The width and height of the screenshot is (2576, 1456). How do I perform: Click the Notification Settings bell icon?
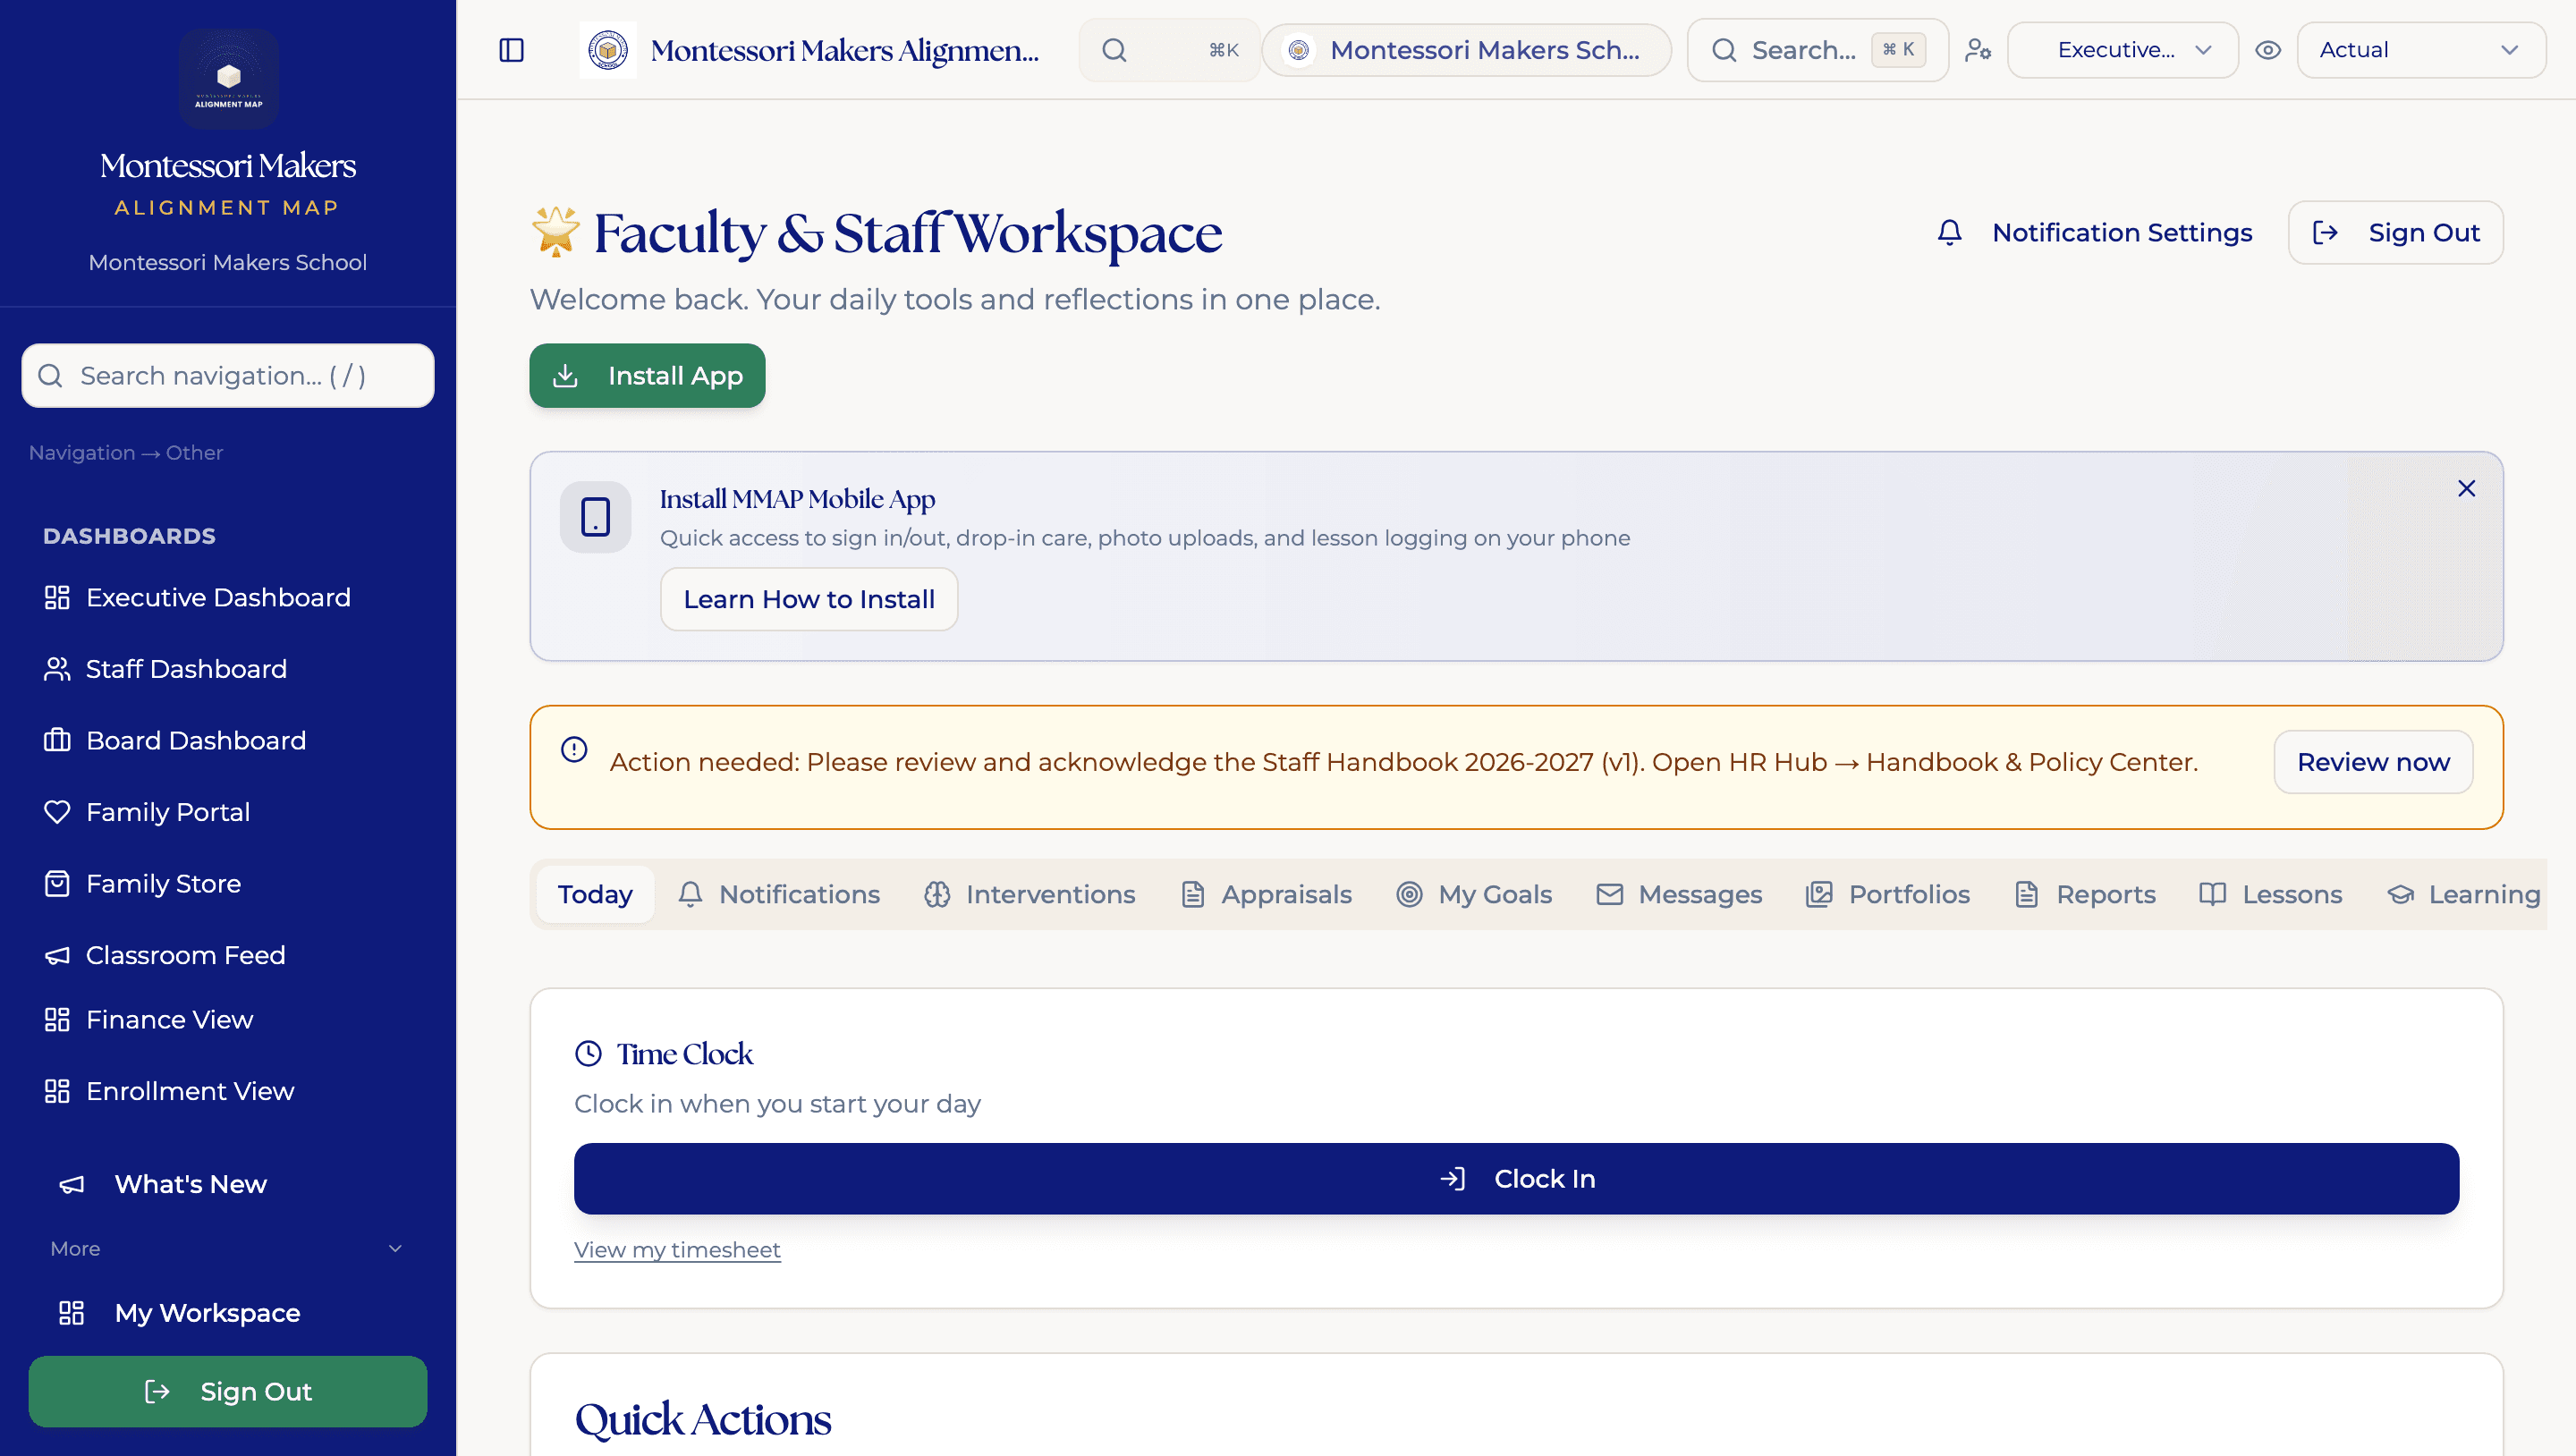pyautogui.click(x=1950, y=233)
